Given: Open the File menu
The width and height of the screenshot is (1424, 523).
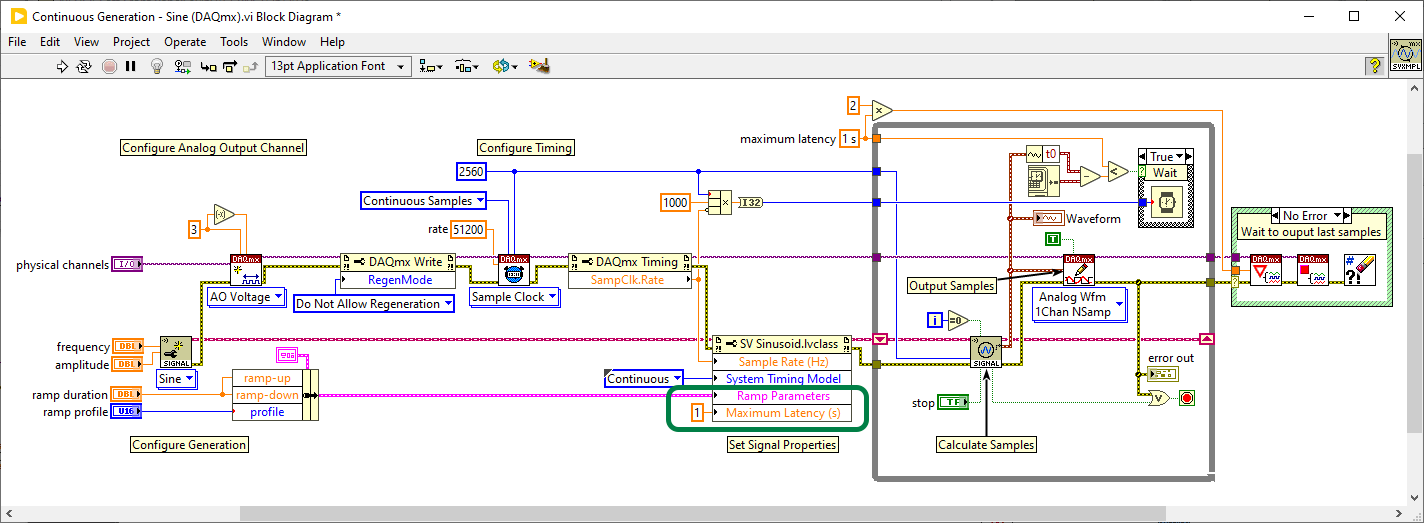Looking at the screenshot, I should tap(17, 42).
